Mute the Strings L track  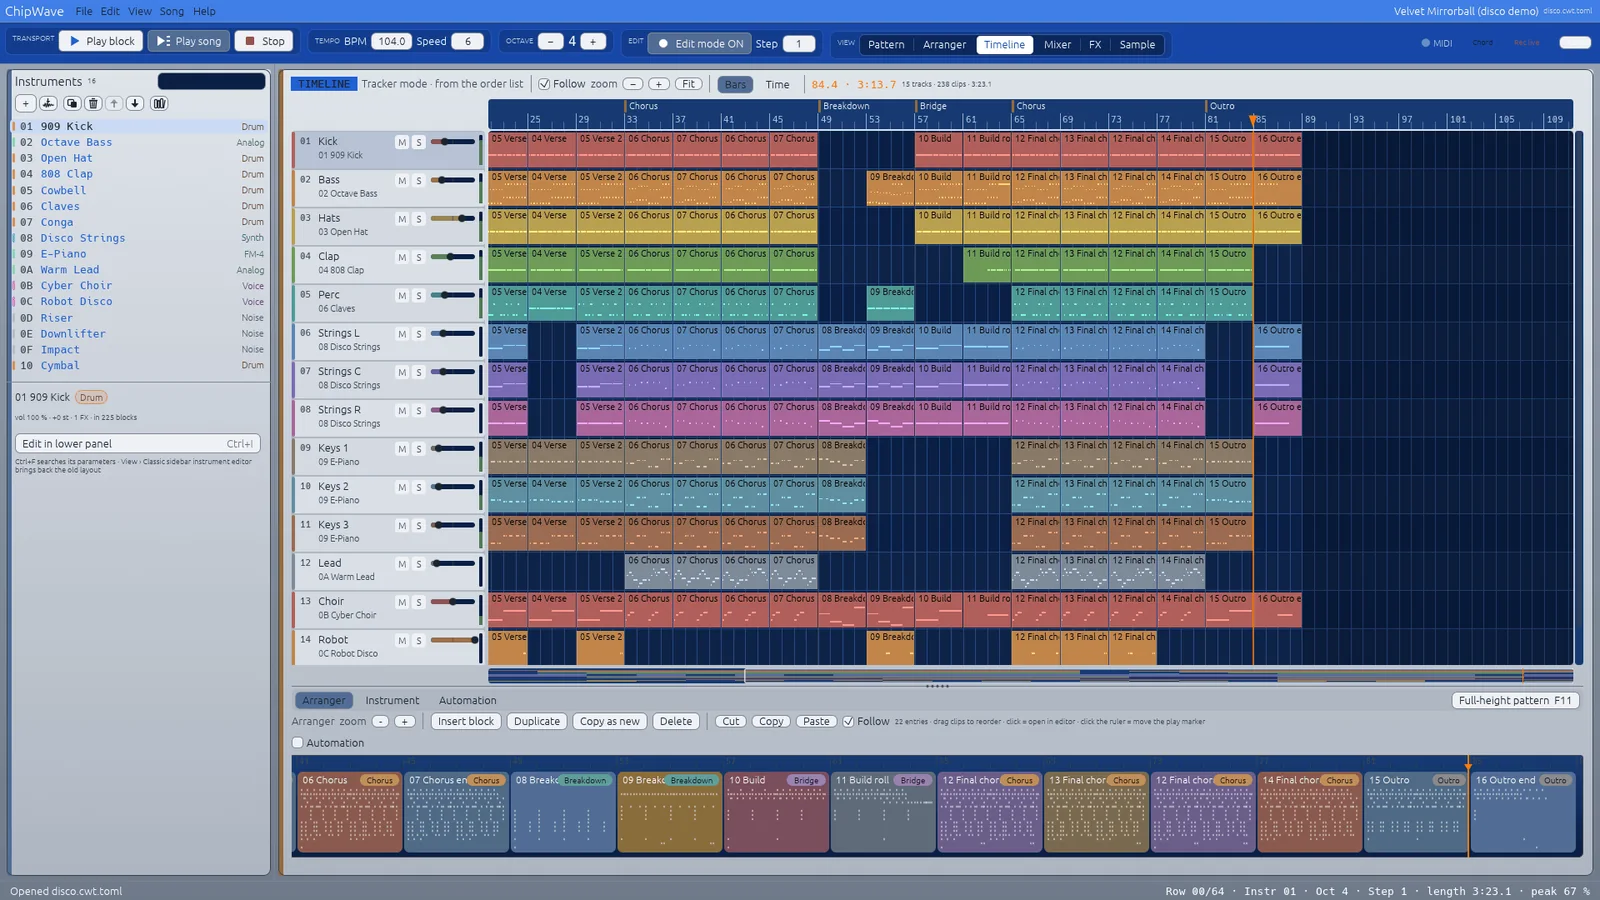tap(402, 334)
